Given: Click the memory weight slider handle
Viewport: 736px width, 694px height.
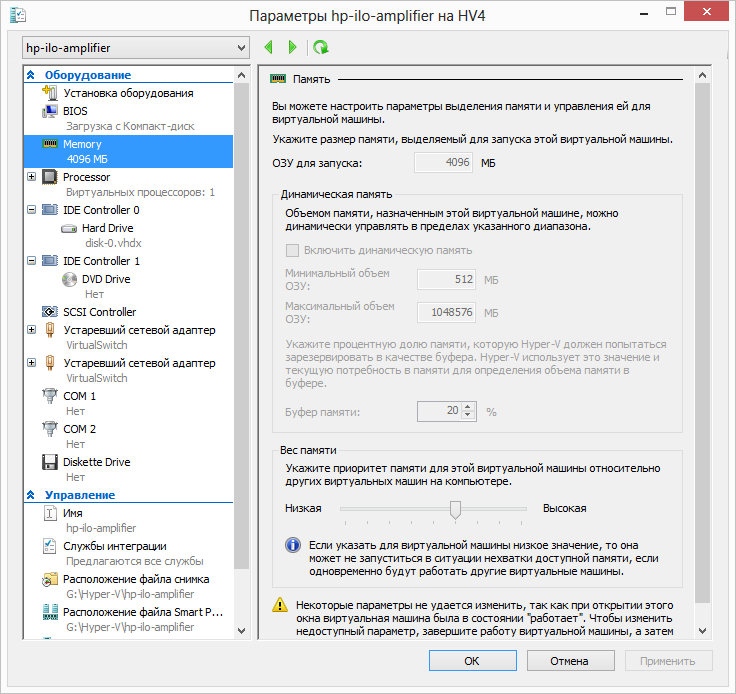Looking at the screenshot, I should pos(455,509).
